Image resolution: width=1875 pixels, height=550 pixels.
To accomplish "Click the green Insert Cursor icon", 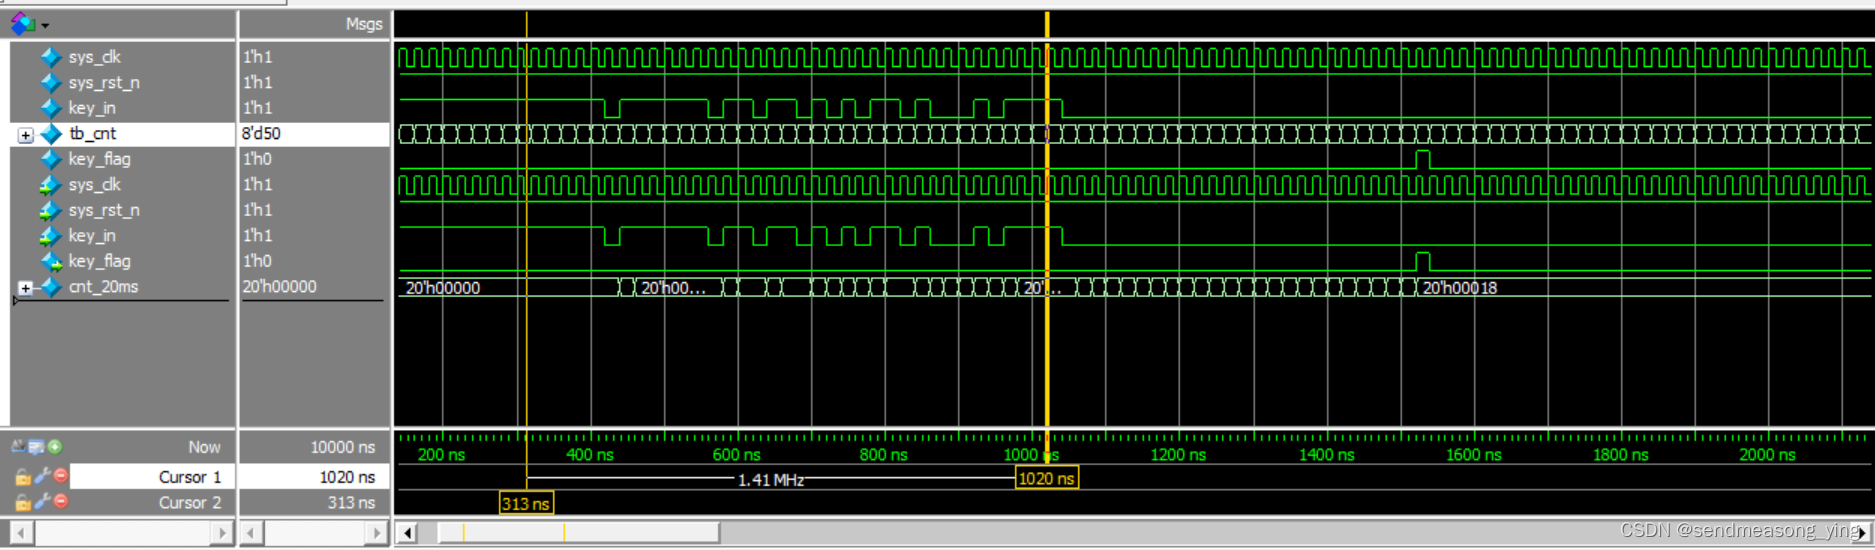I will [x=55, y=447].
